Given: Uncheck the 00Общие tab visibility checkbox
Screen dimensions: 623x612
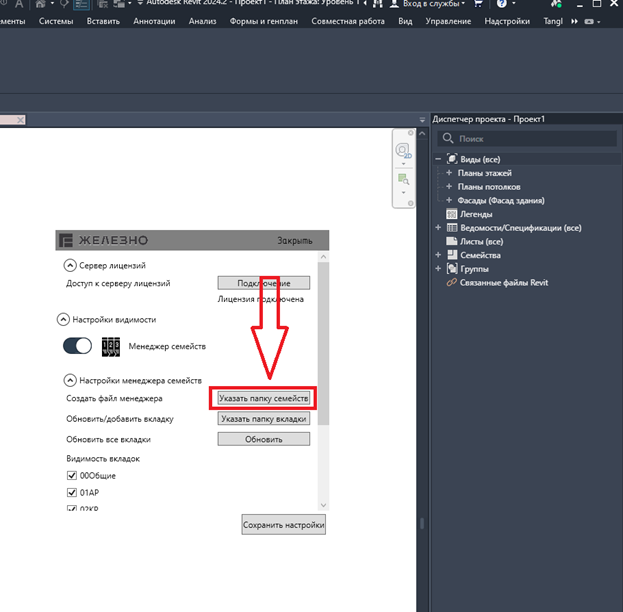Looking at the screenshot, I should pyautogui.click(x=72, y=475).
